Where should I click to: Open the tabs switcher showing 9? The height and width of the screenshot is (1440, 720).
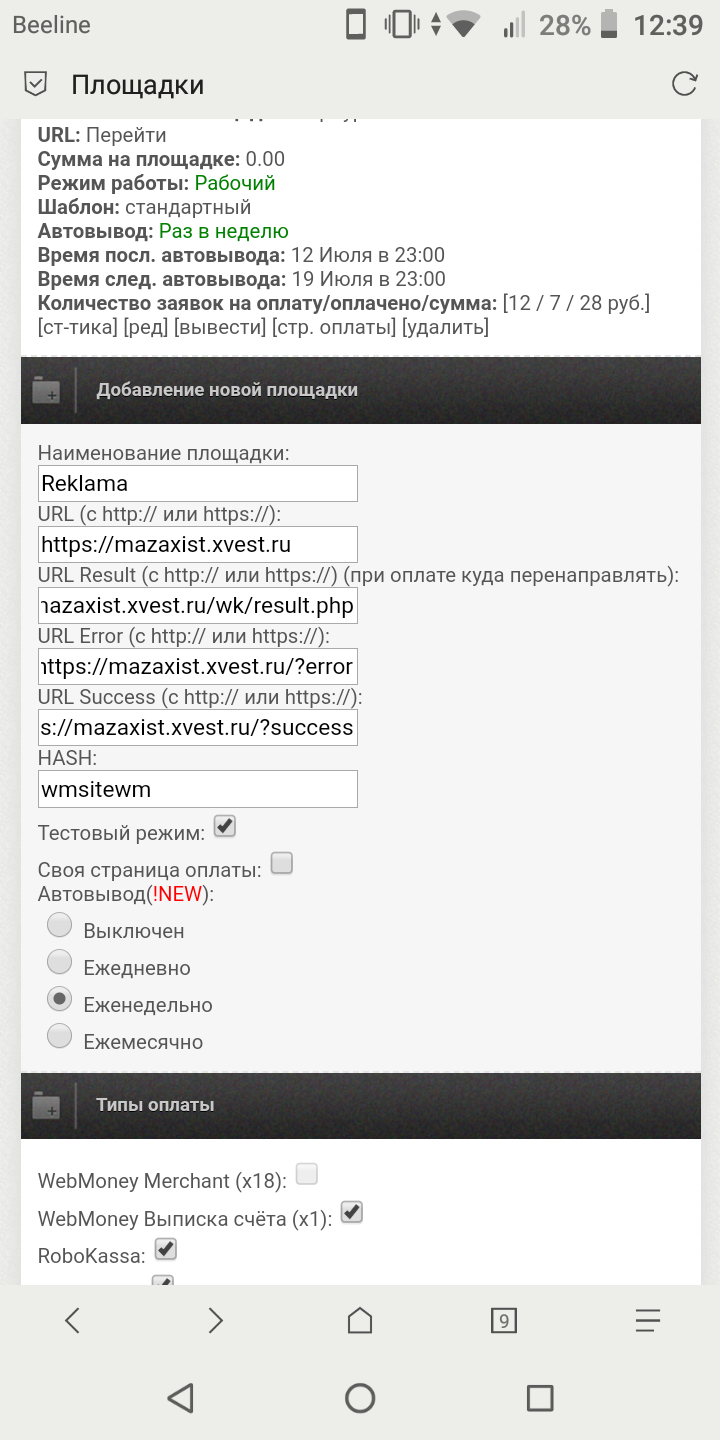(x=503, y=1321)
